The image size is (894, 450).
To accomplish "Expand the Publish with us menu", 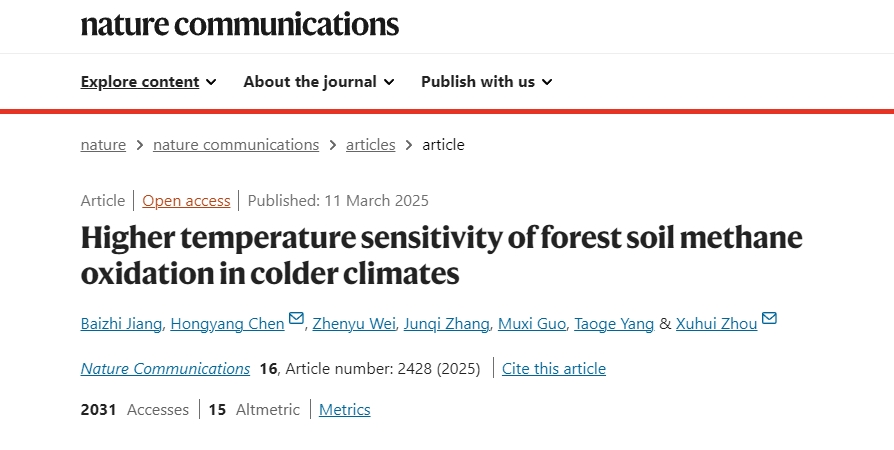I will (486, 82).
